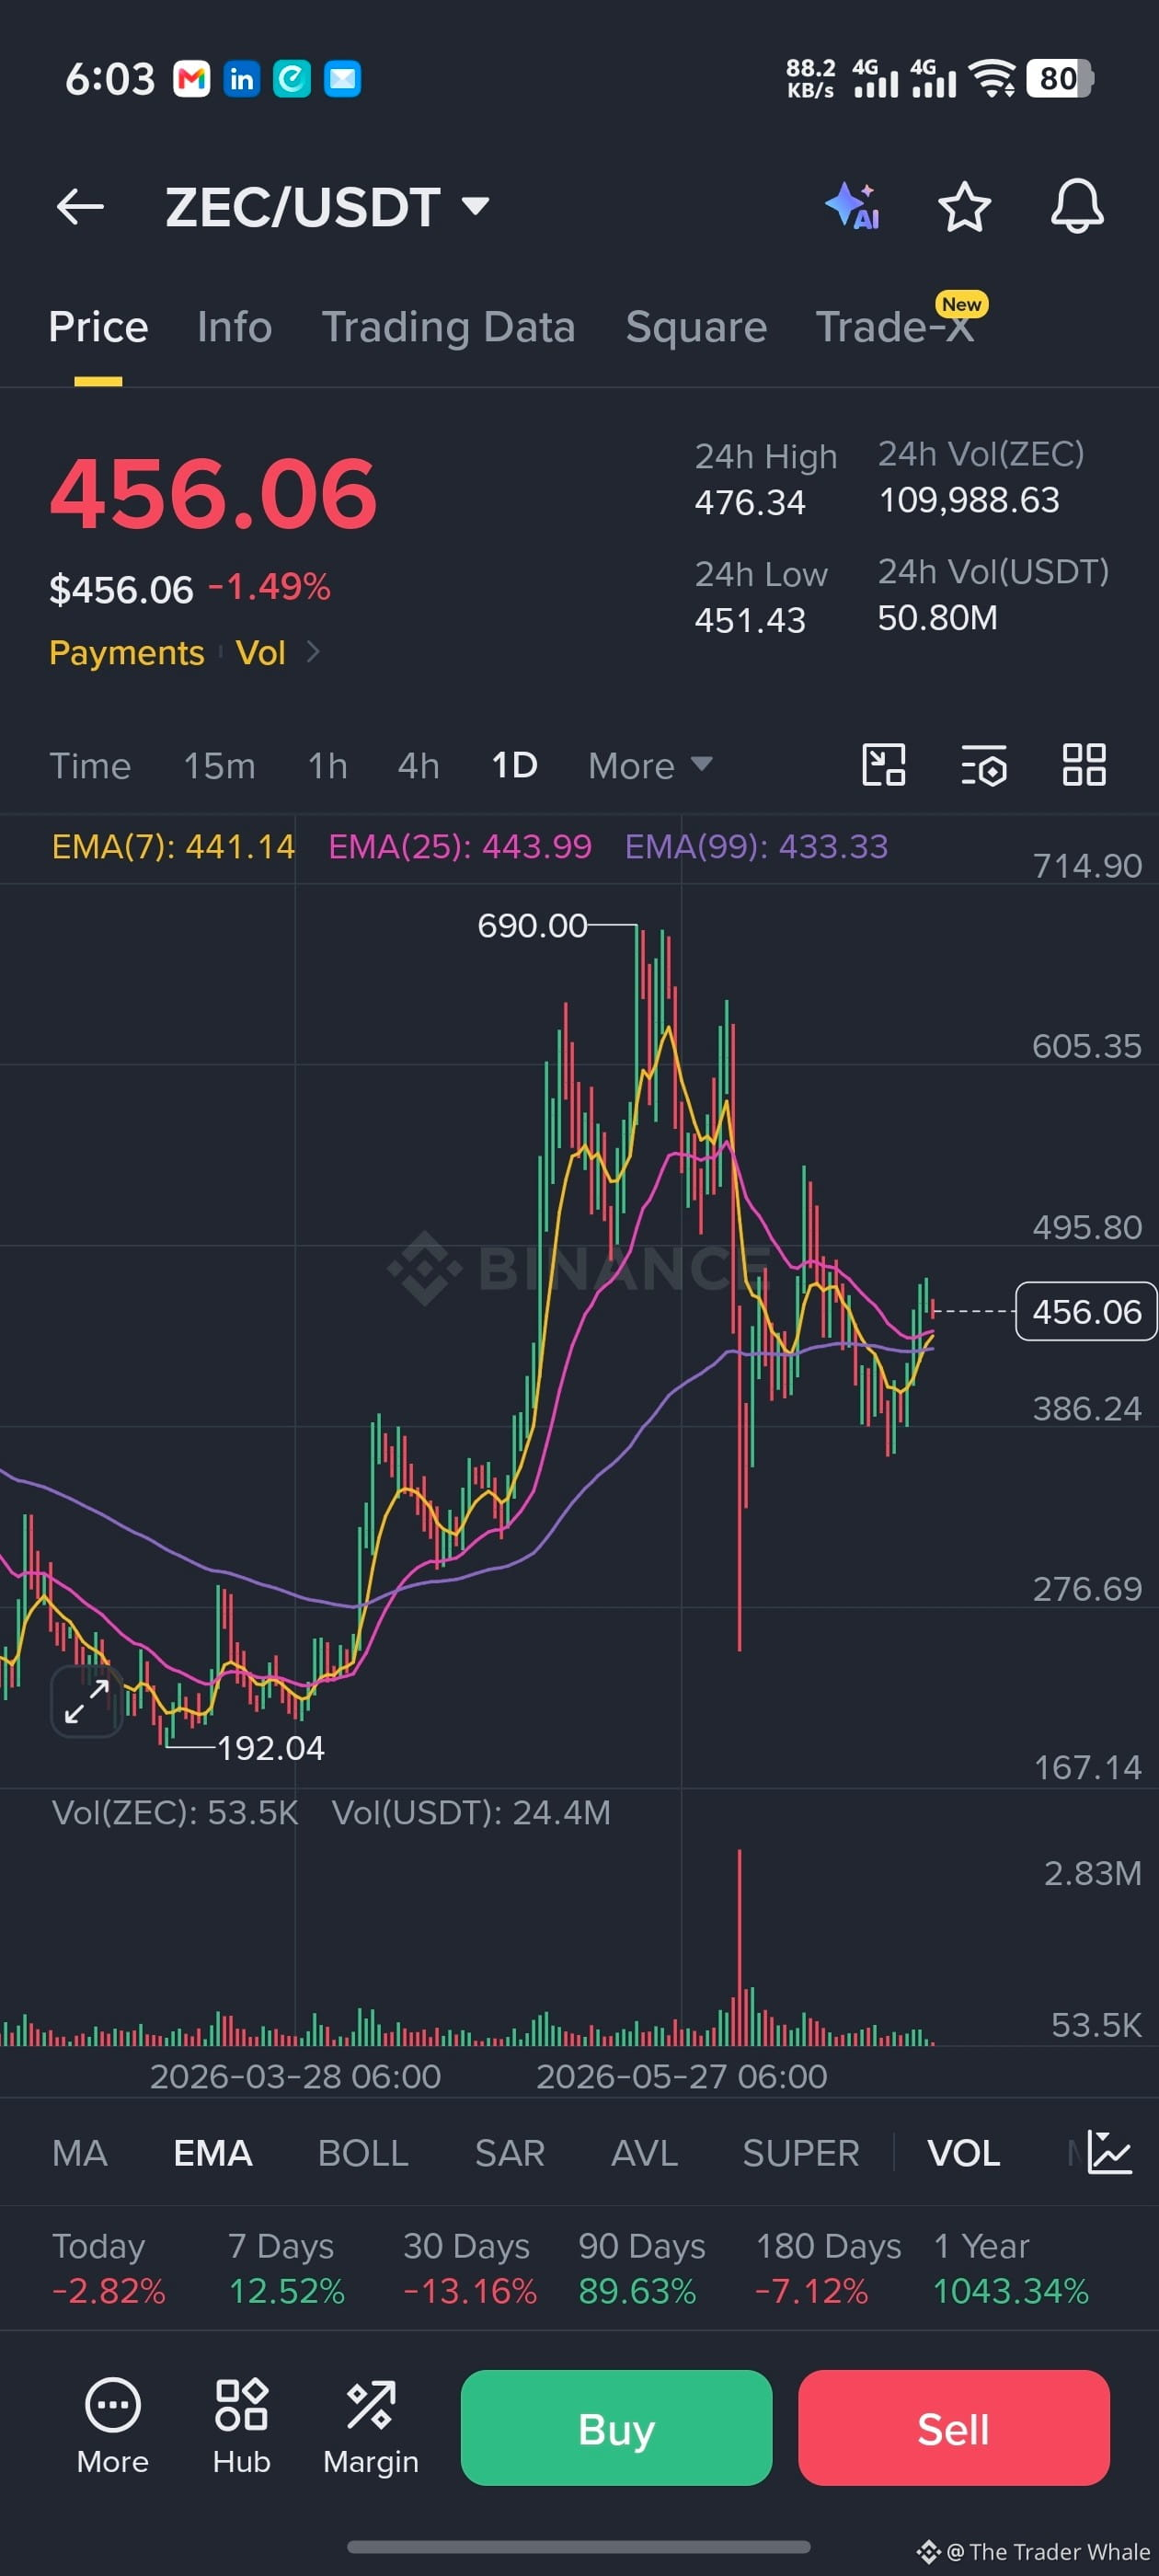1159x2576 pixels.
Task: Tap the 180 Days -7.12% performance
Action: (x=828, y=2269)
